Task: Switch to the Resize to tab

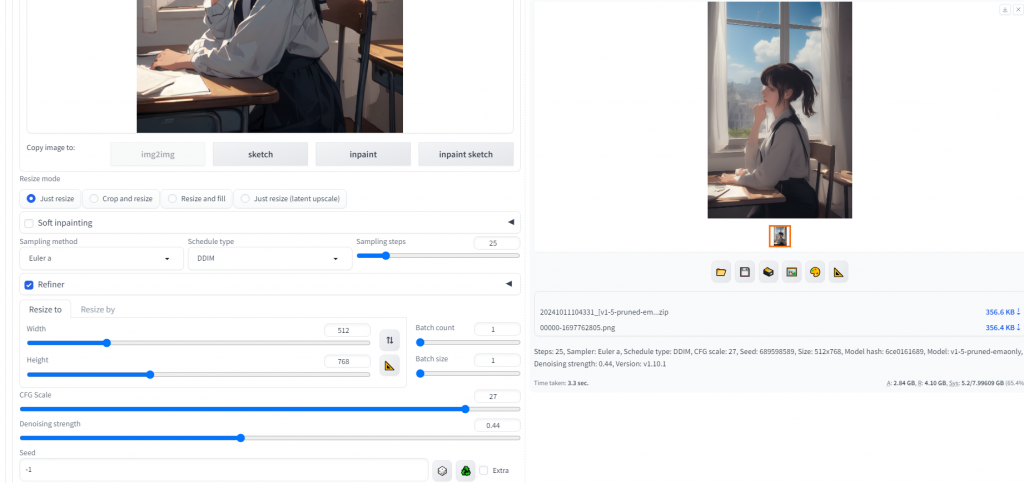Action: (45, 309)
